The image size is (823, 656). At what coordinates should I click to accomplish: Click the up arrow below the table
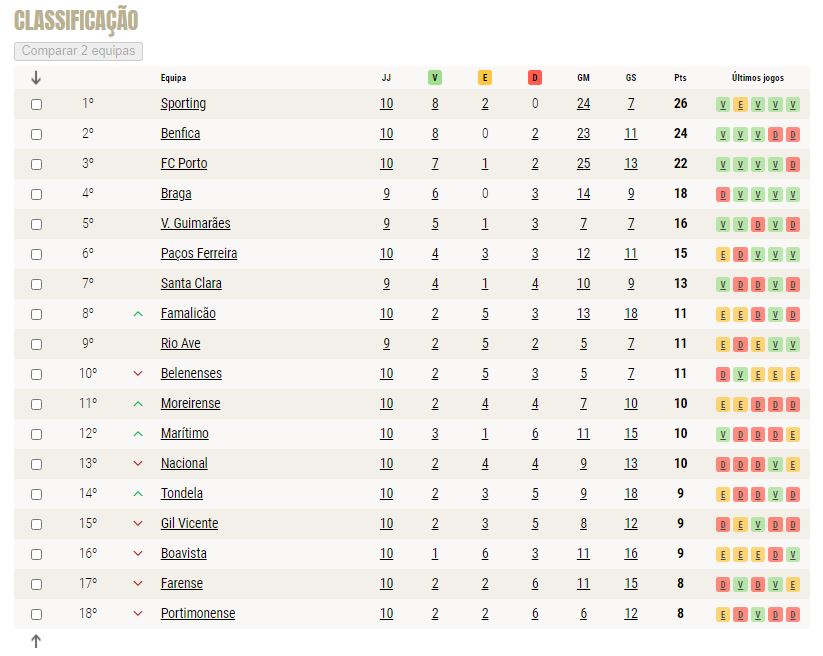pos(36,641)
